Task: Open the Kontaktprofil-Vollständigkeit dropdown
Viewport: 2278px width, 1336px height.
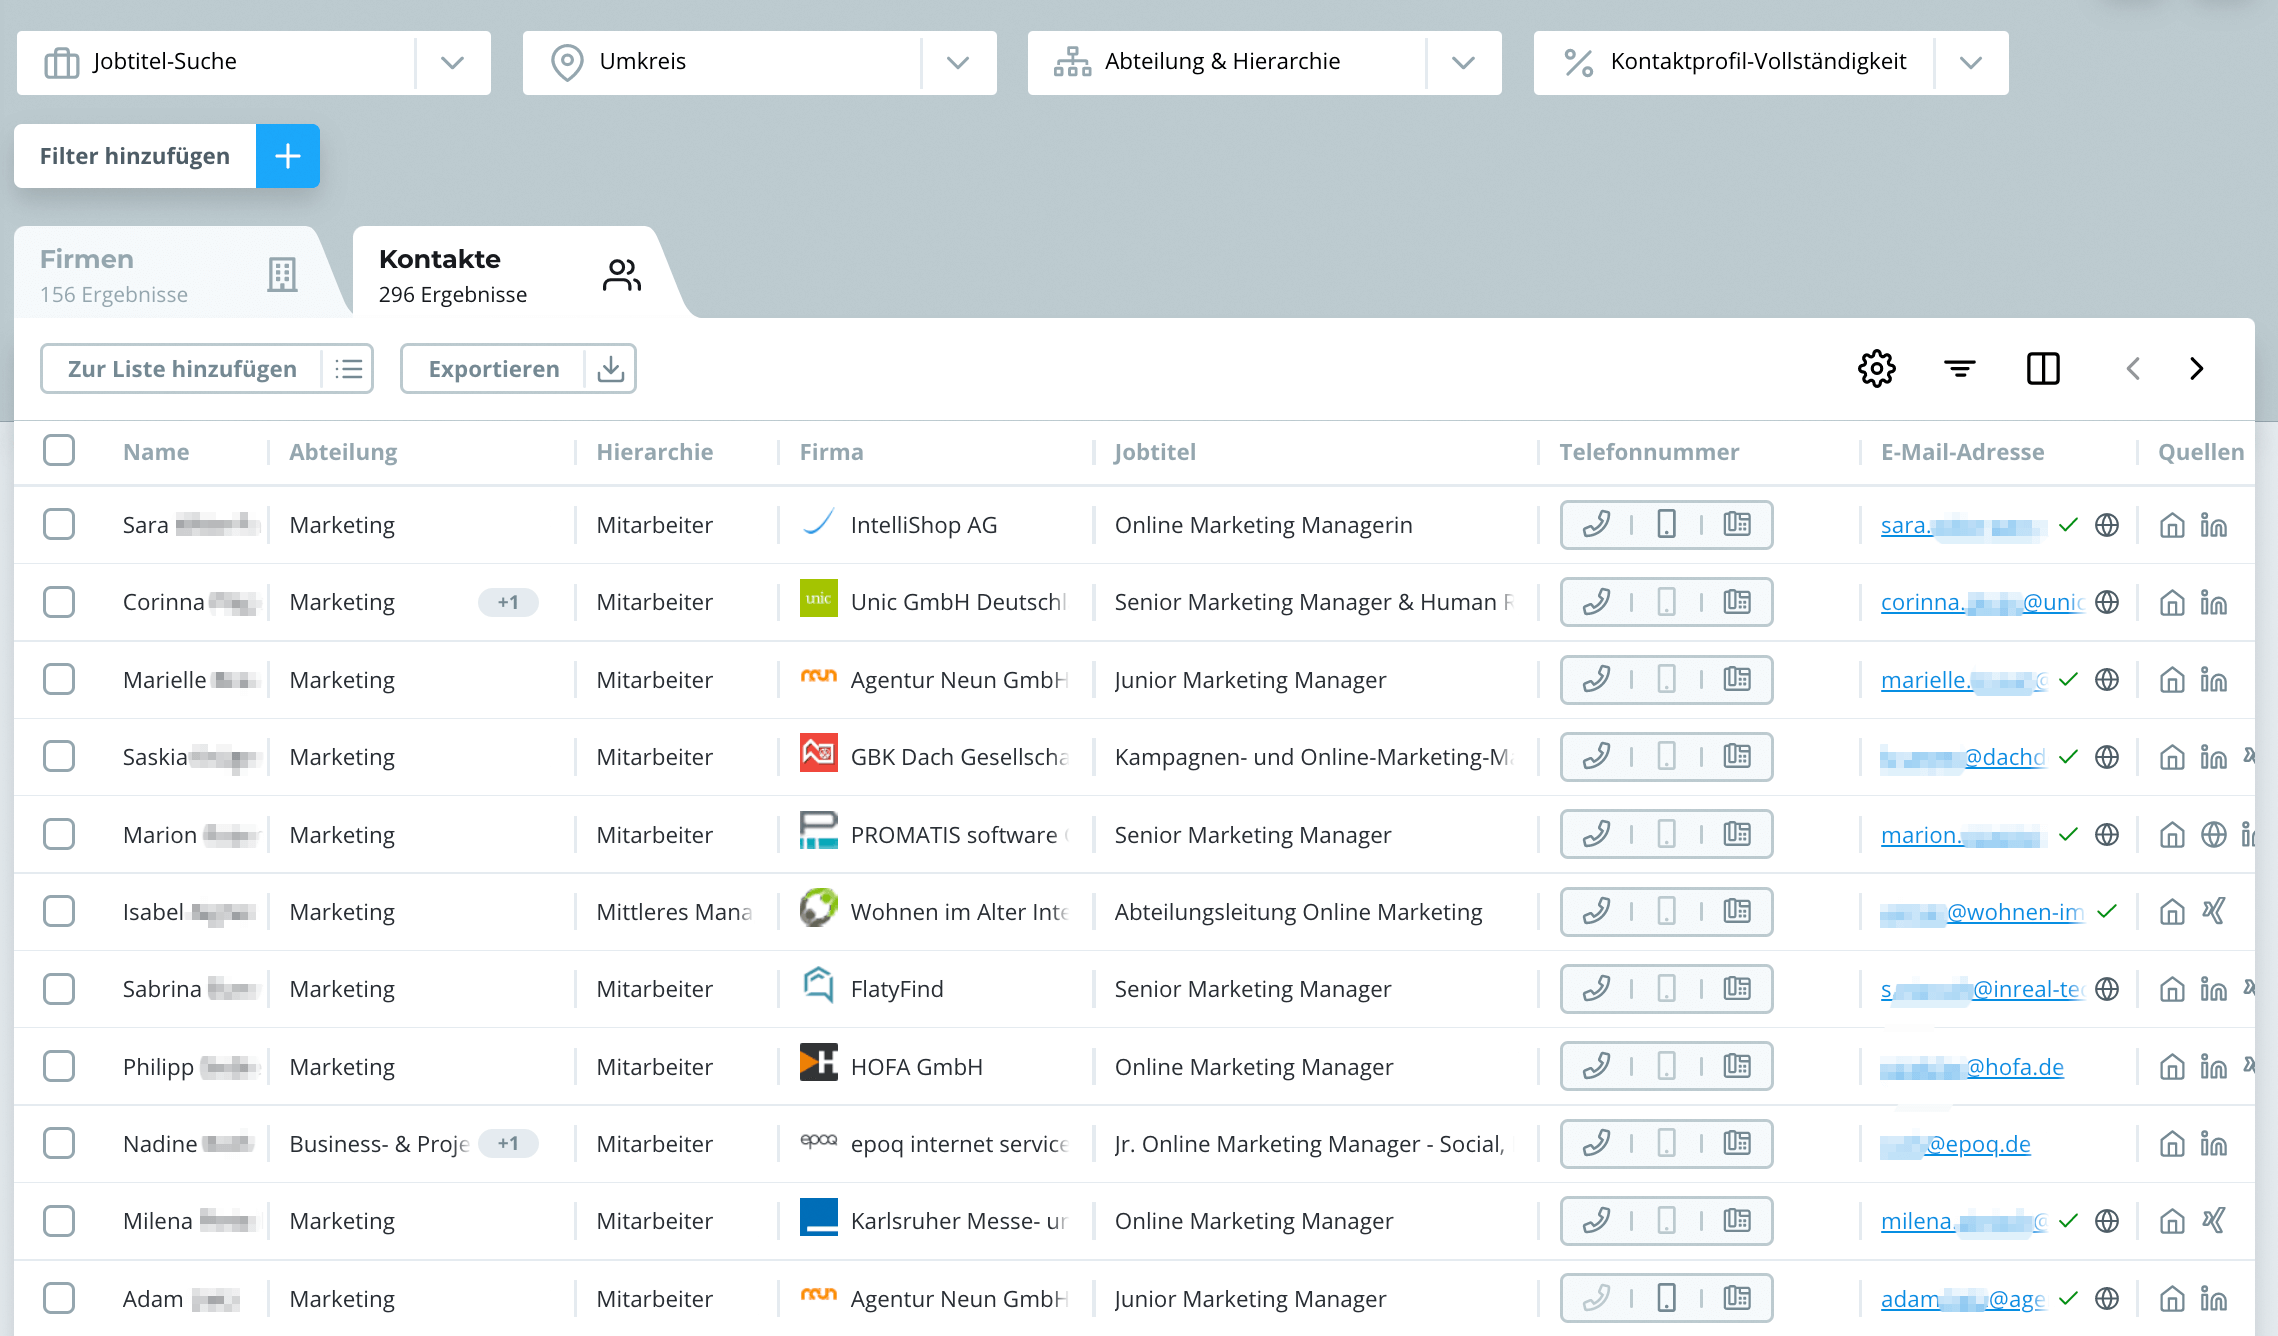Action: (x=1971, y=62)
